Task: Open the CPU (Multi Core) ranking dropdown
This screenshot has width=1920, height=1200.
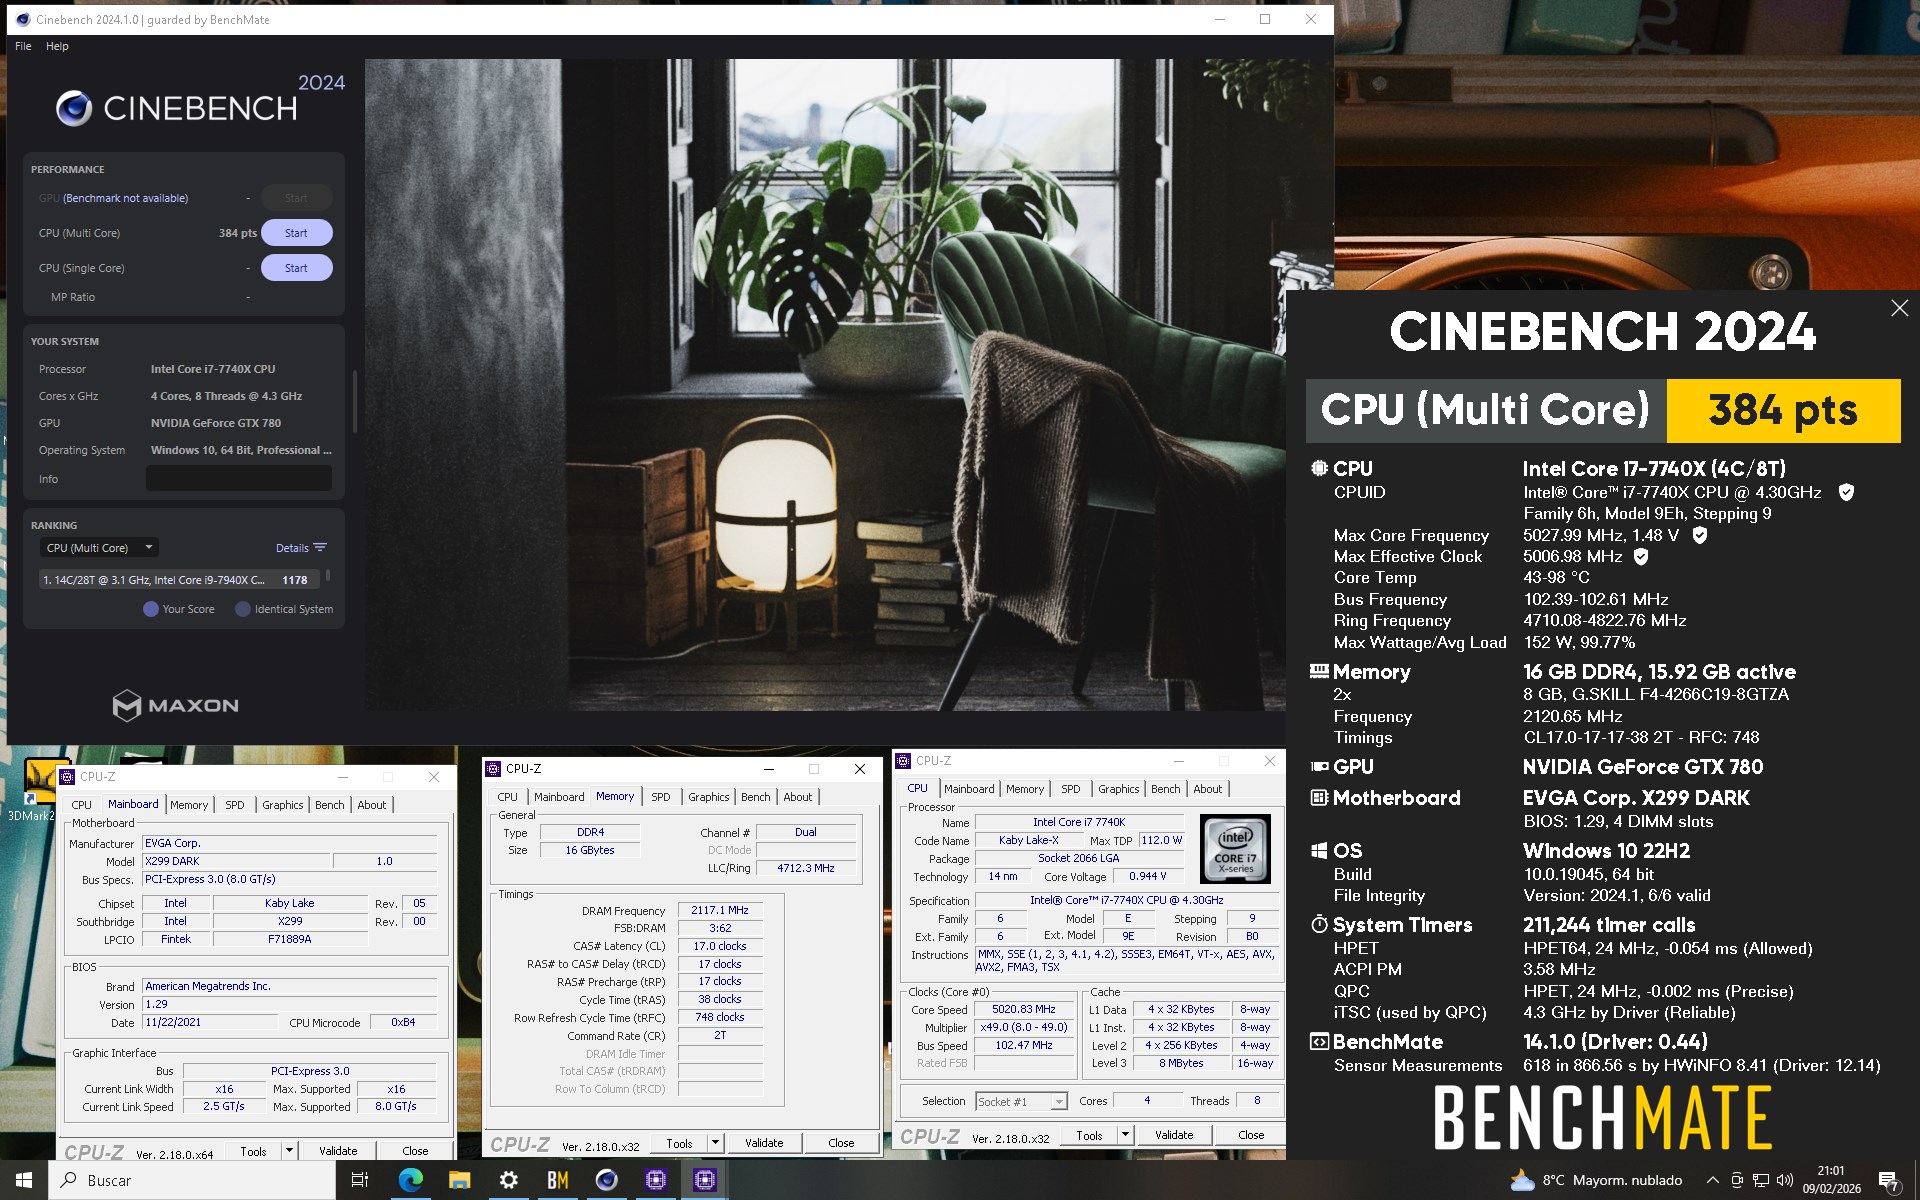Action: coord(98,548)
